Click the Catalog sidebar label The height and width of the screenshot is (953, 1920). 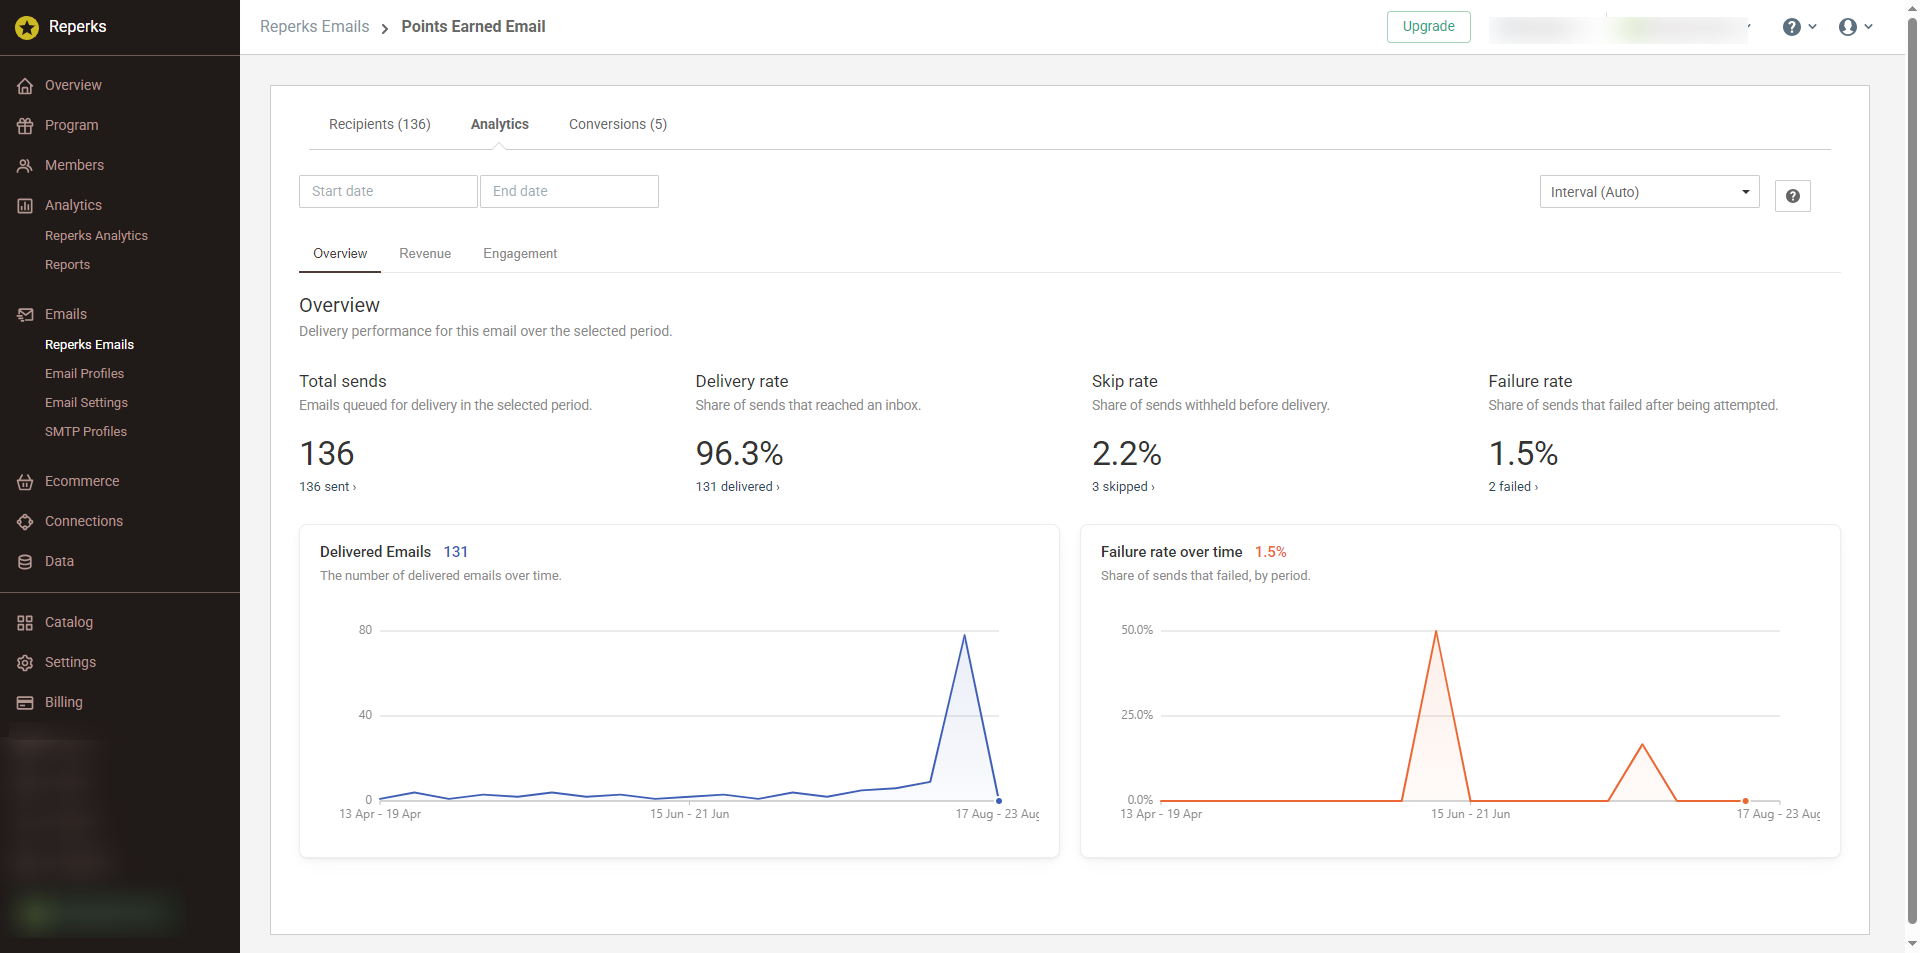tap(69, 623)
